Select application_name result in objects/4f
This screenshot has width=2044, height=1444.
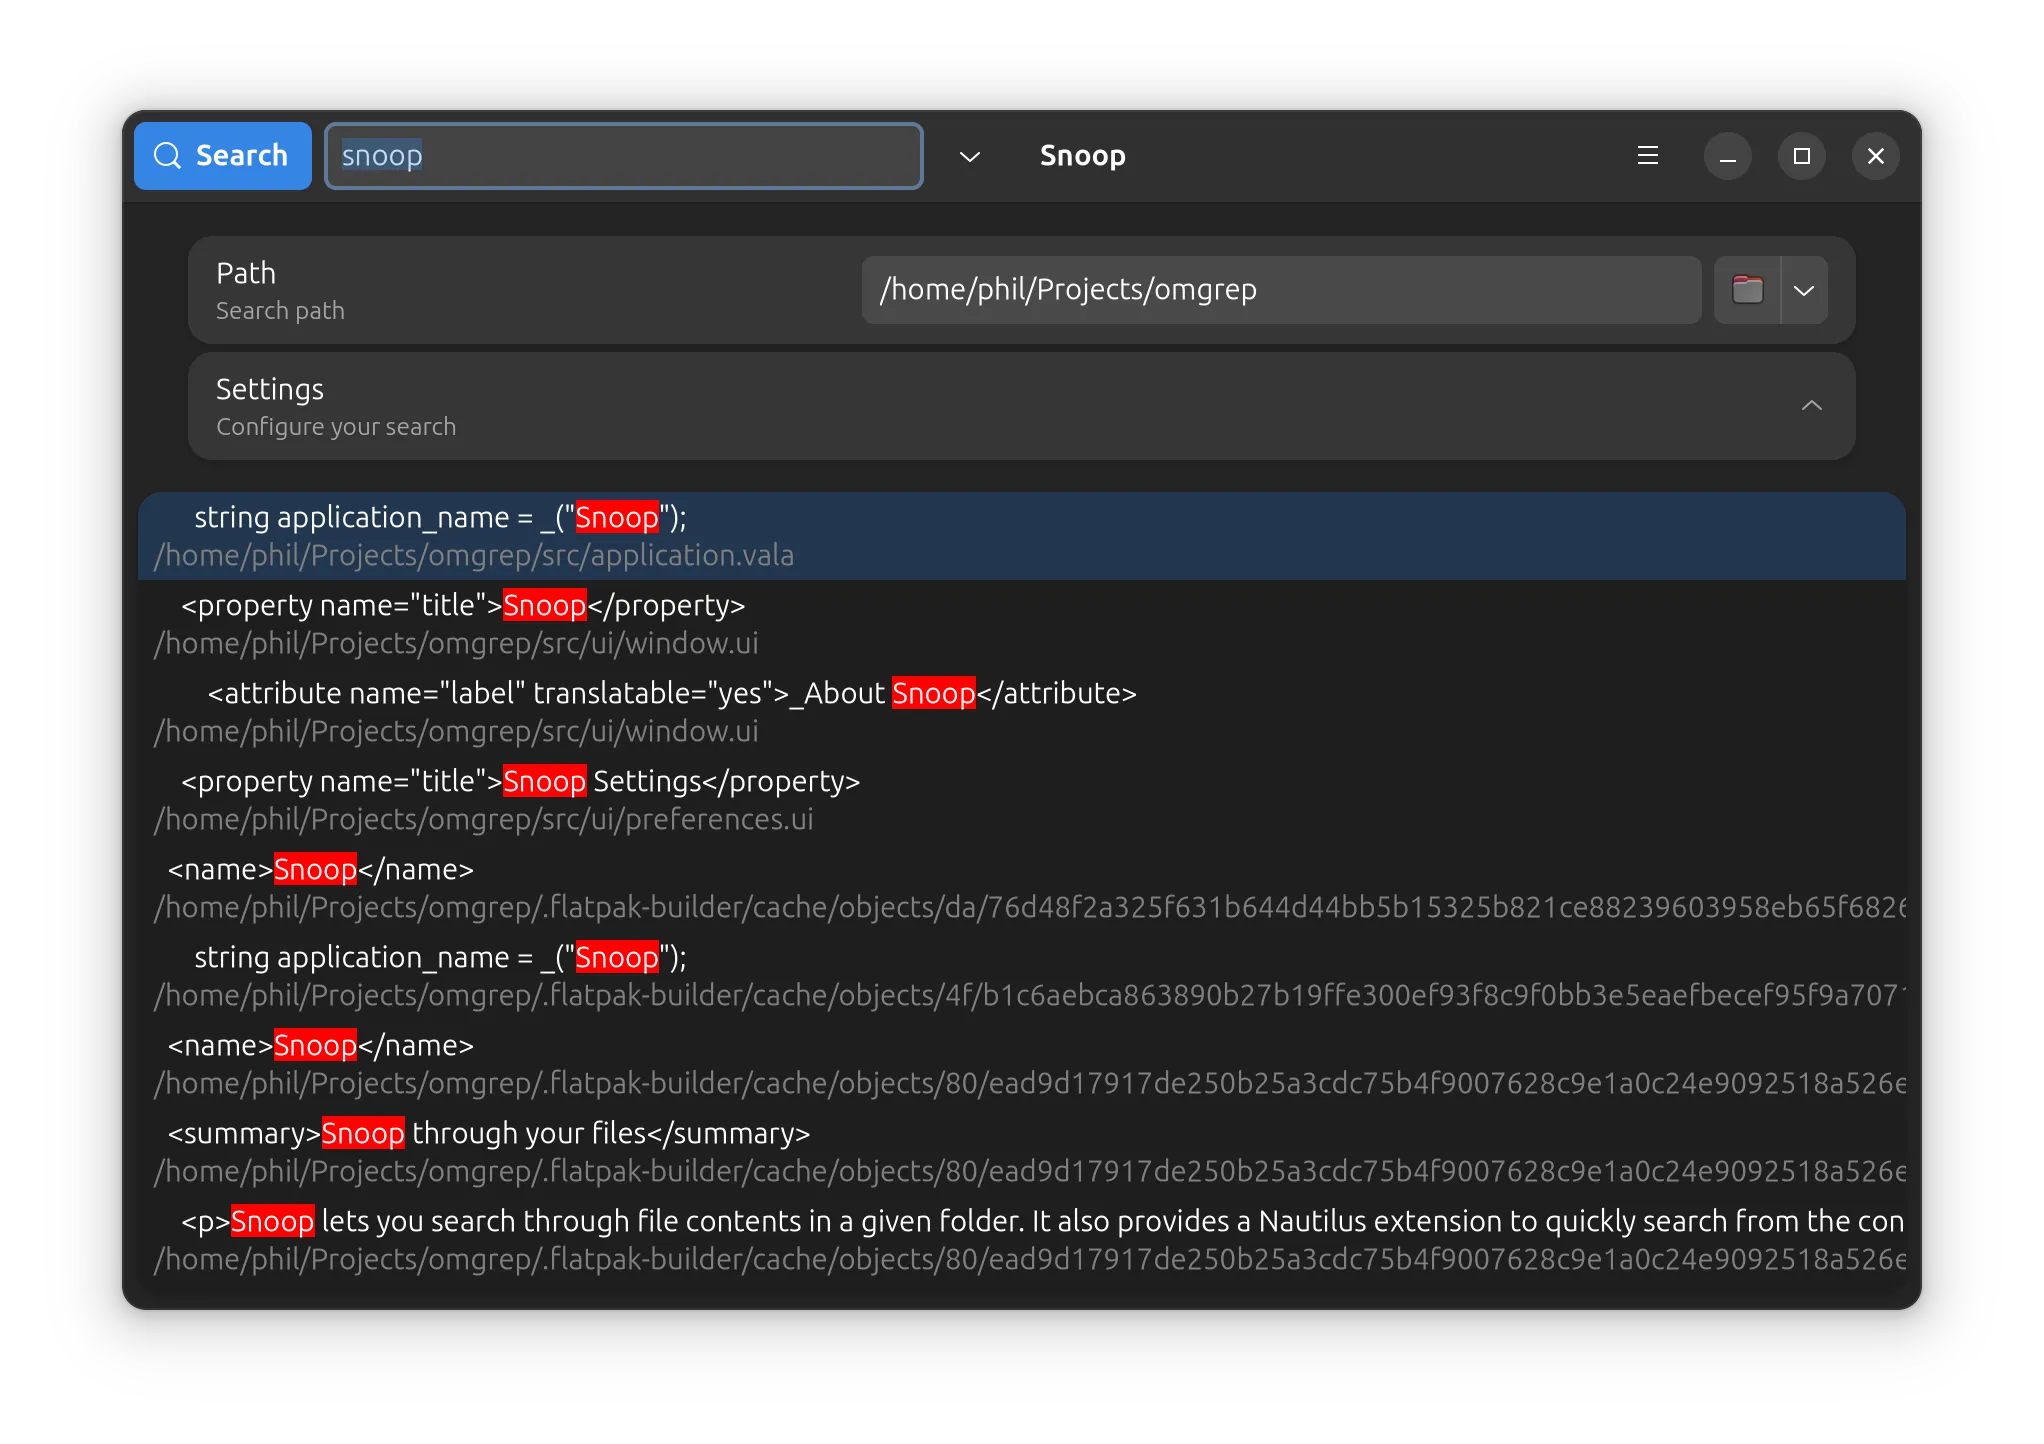coord(1021,976)
